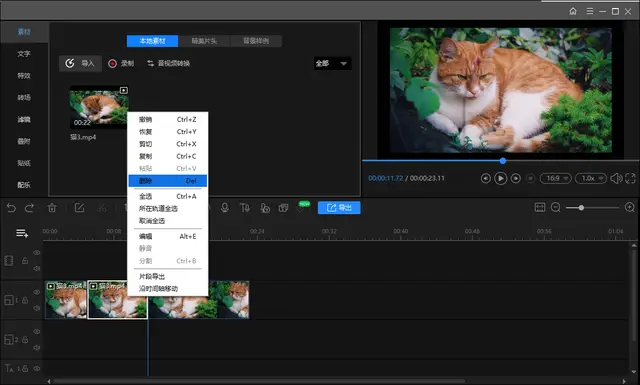640x385 pixels.
Task: Switch to the 精美片头 tab
Action: tap(204, 41)
